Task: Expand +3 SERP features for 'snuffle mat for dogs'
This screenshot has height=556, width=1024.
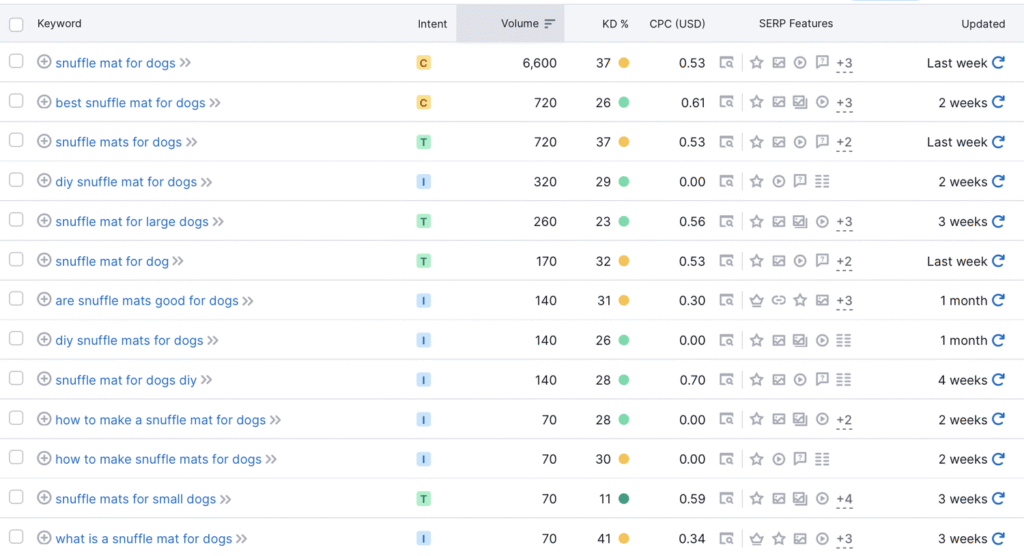Action: pyautogui.click(x=844, y=64)
